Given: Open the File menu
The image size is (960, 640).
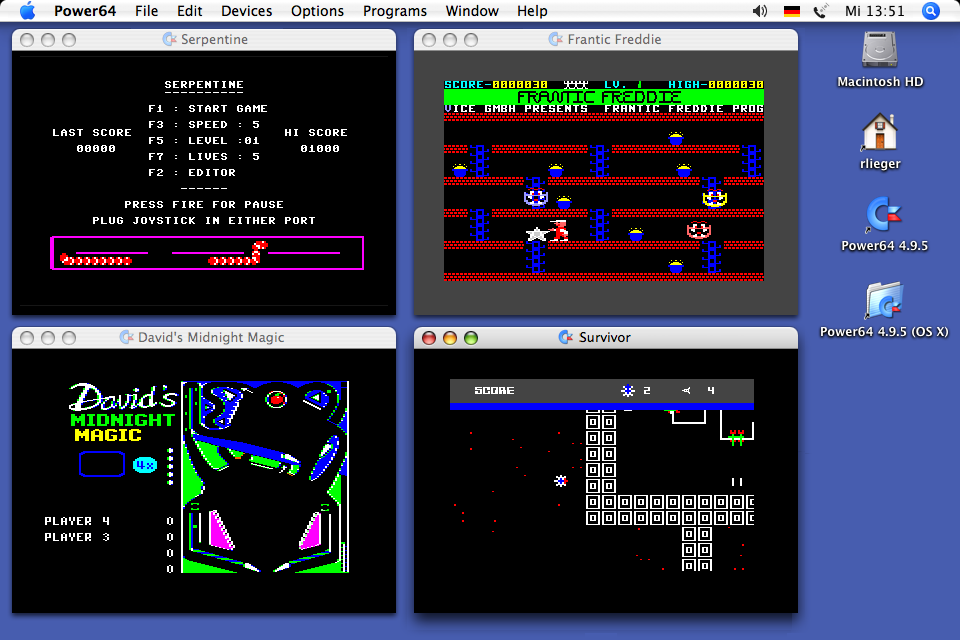Looking at the screenshot, I should click(146, 11).
